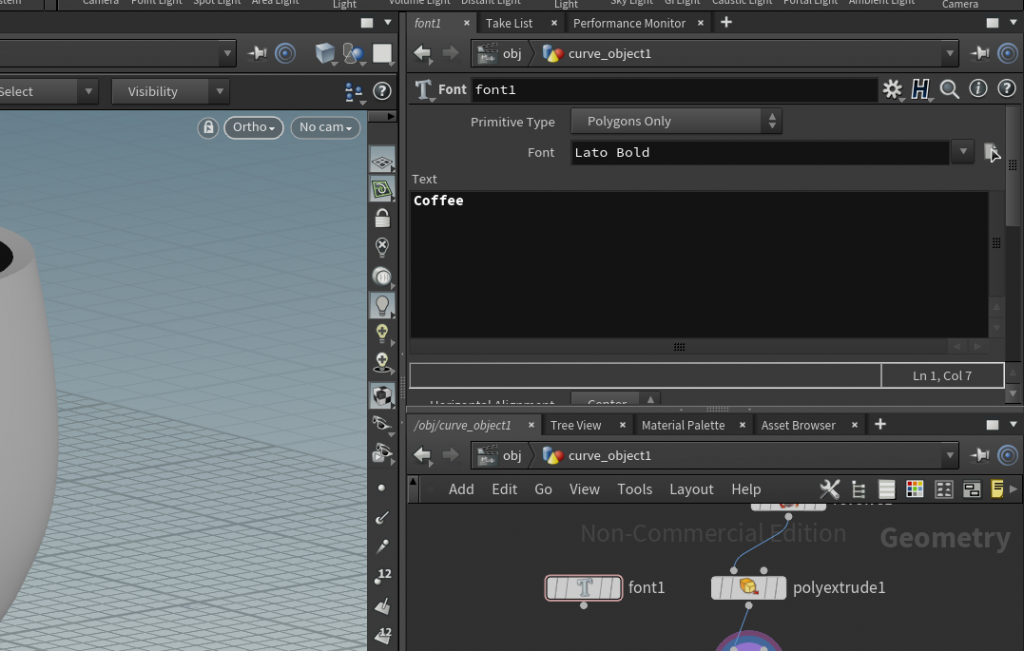Open the Polygons Only primitive type dropdown

(676, 121)
